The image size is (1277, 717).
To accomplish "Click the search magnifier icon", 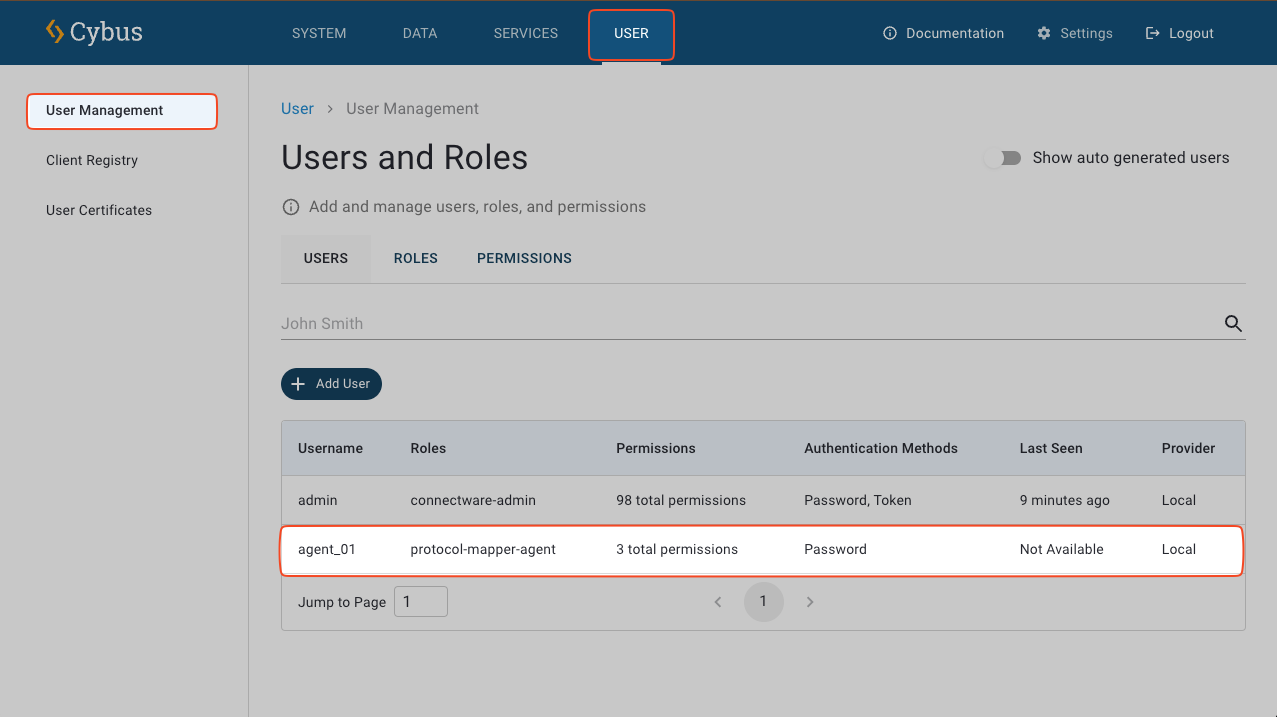I will pyautogui.click(x=1233, y=324).
